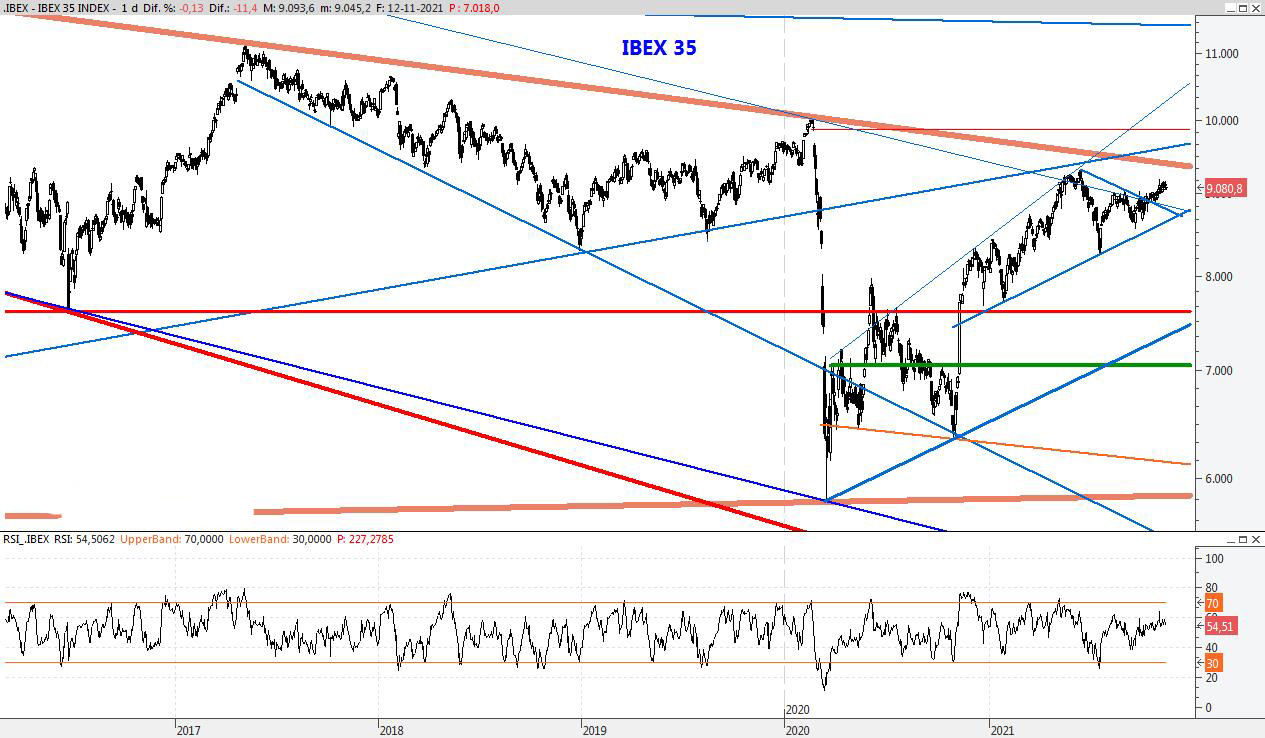Screen dimensions: 1265x738
Task: Minimize the IBEX 35 price chart panel
Action: coord(1229,8)
